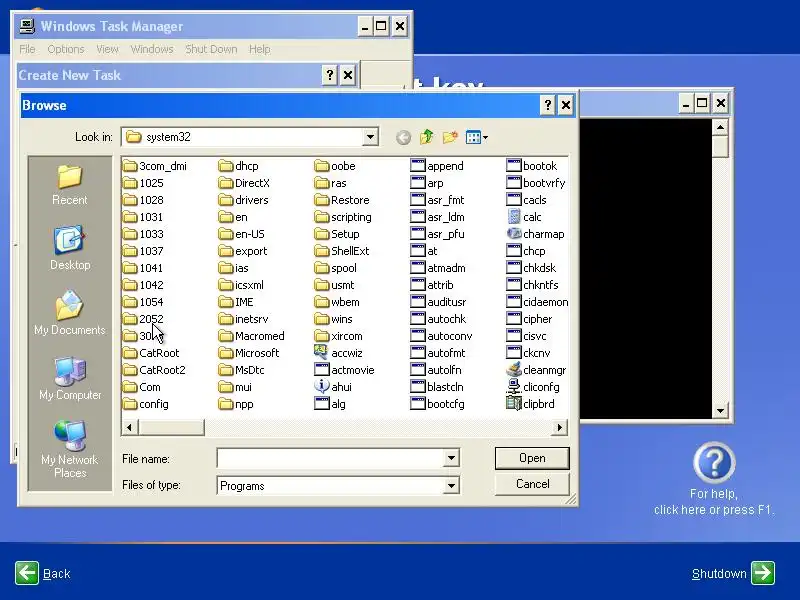Select the 3com_dmi folder
The width and height of the screenshot is (800, 600).
155,166
